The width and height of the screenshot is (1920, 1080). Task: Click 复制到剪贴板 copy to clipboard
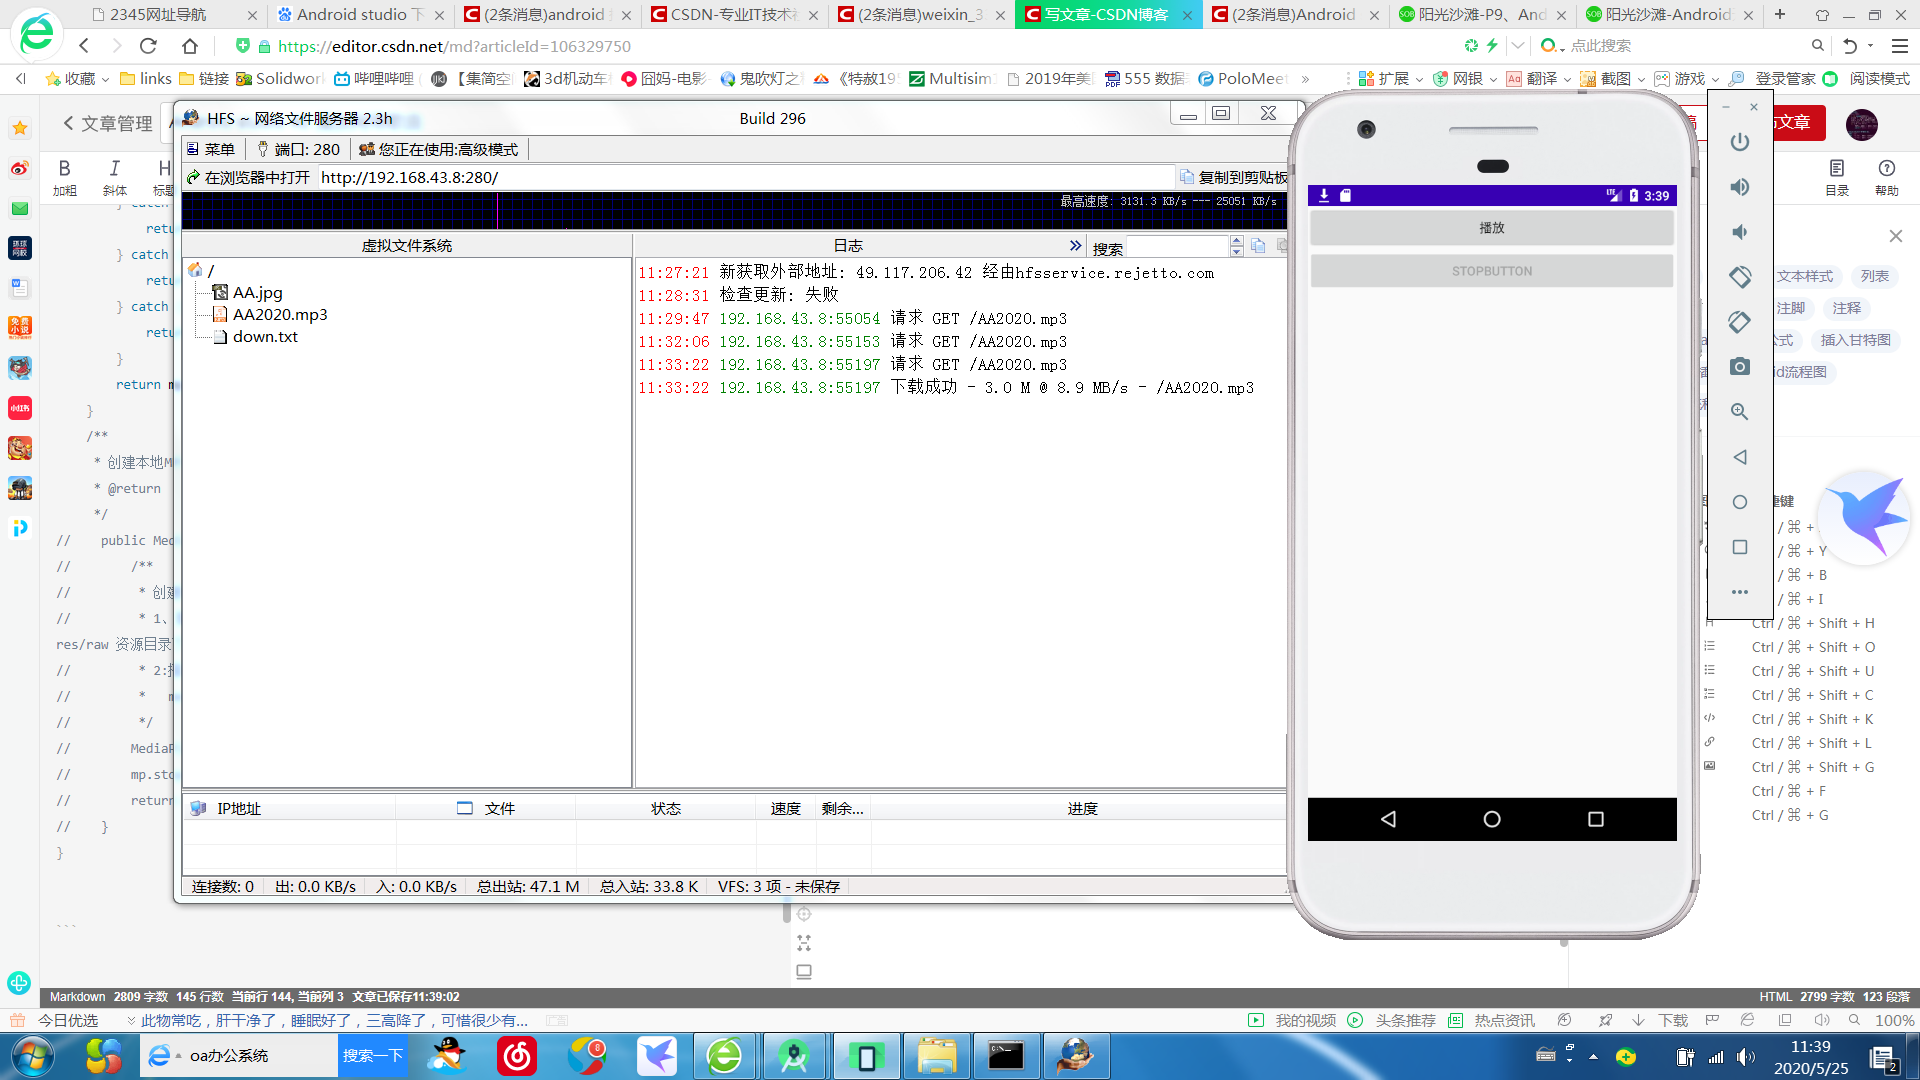click(1233, 177)
